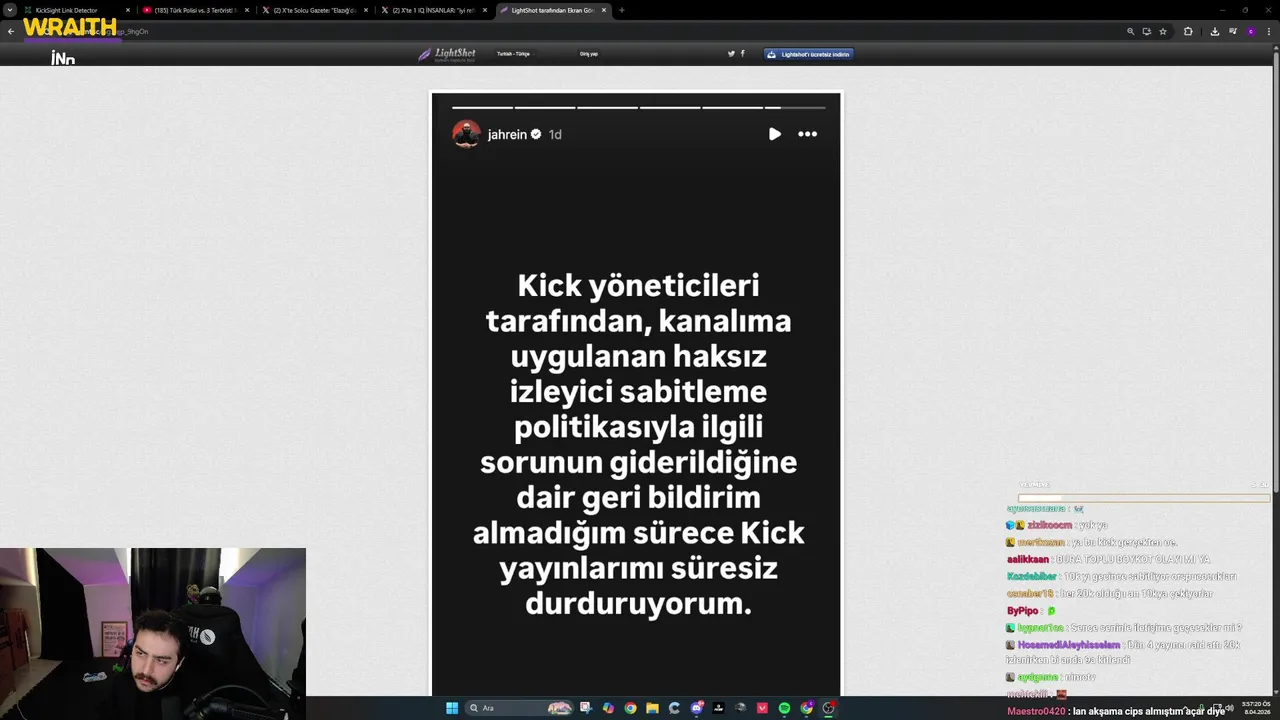Viewport: 1280px width, 720px height.
Task: Open the Google Chrome taskbar icon
Action: pos(630,708)
